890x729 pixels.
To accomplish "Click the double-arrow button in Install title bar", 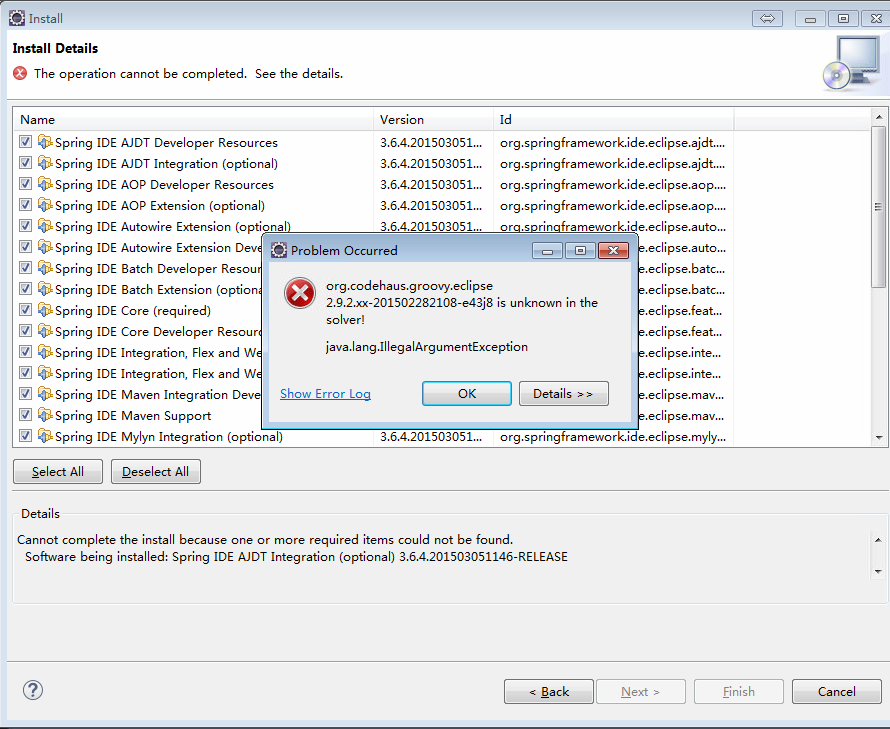I will [x=767, y=19].
